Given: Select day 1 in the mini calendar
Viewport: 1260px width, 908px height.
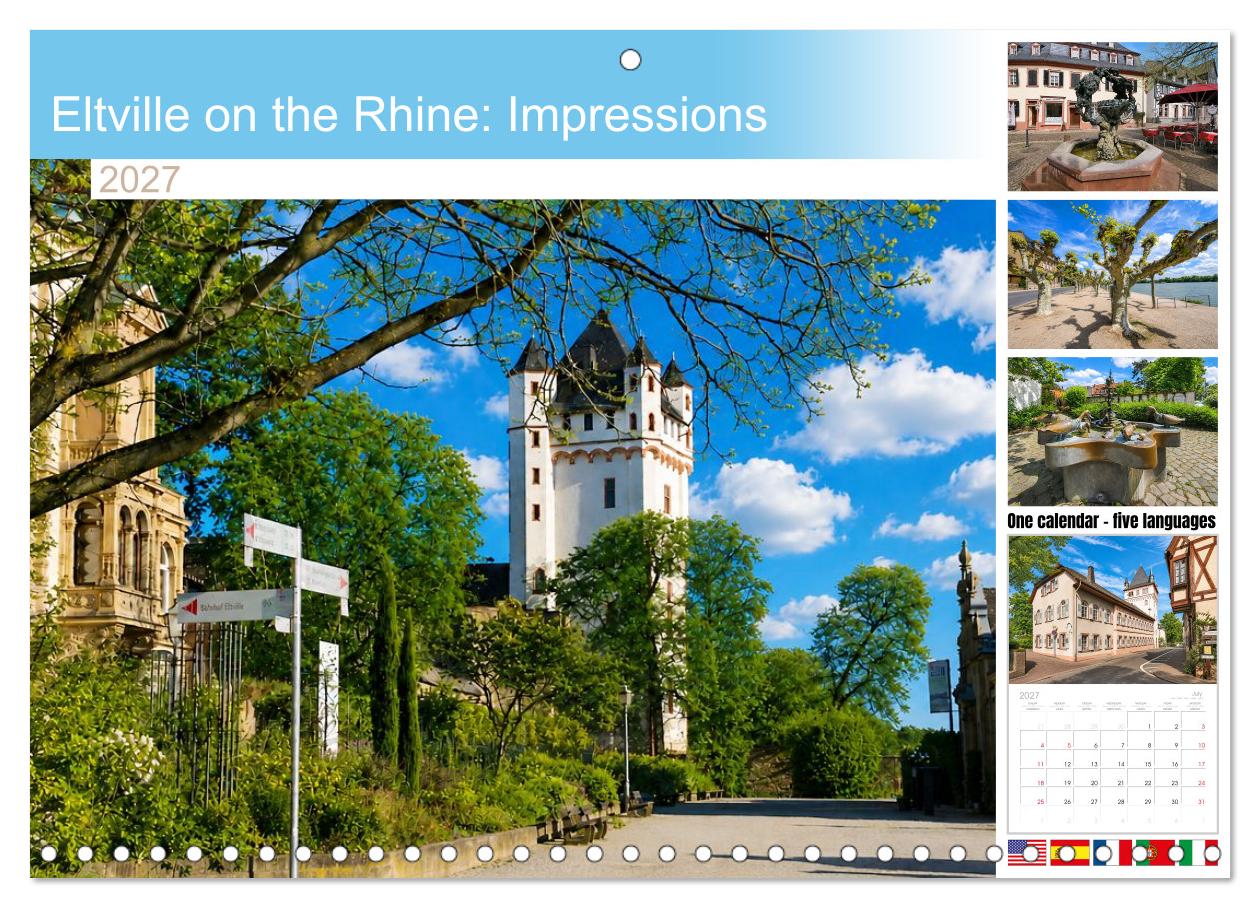Looking at the screenshot, I should 1151,727.
